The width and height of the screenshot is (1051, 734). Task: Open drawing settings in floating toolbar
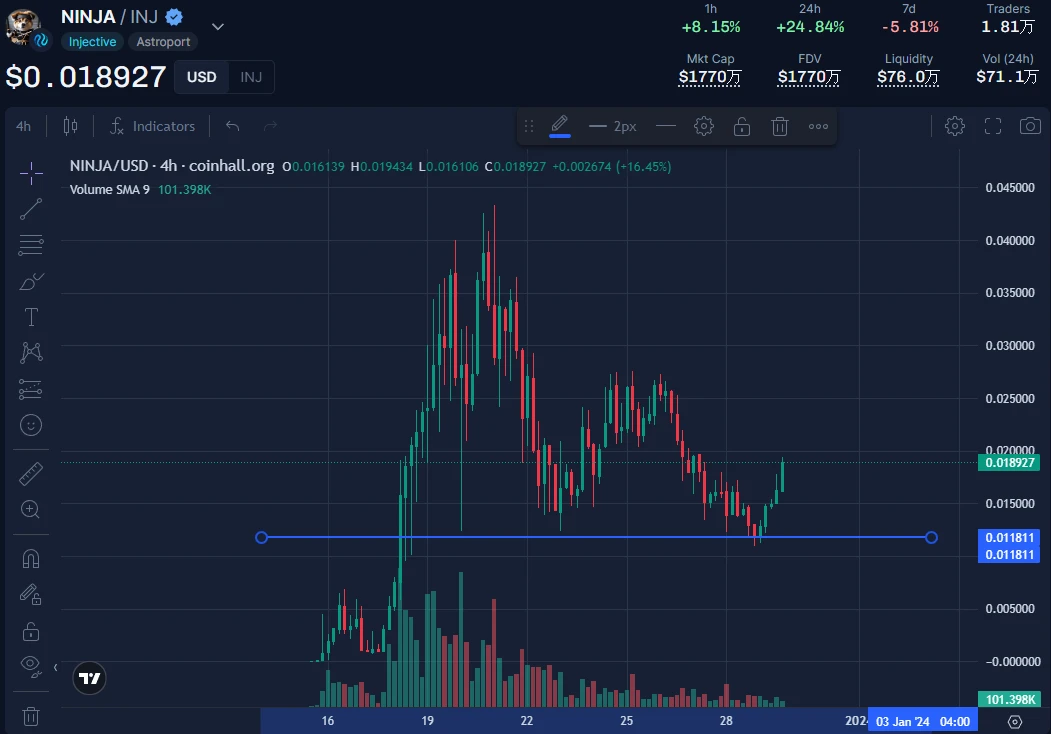[x=704, y=126]
